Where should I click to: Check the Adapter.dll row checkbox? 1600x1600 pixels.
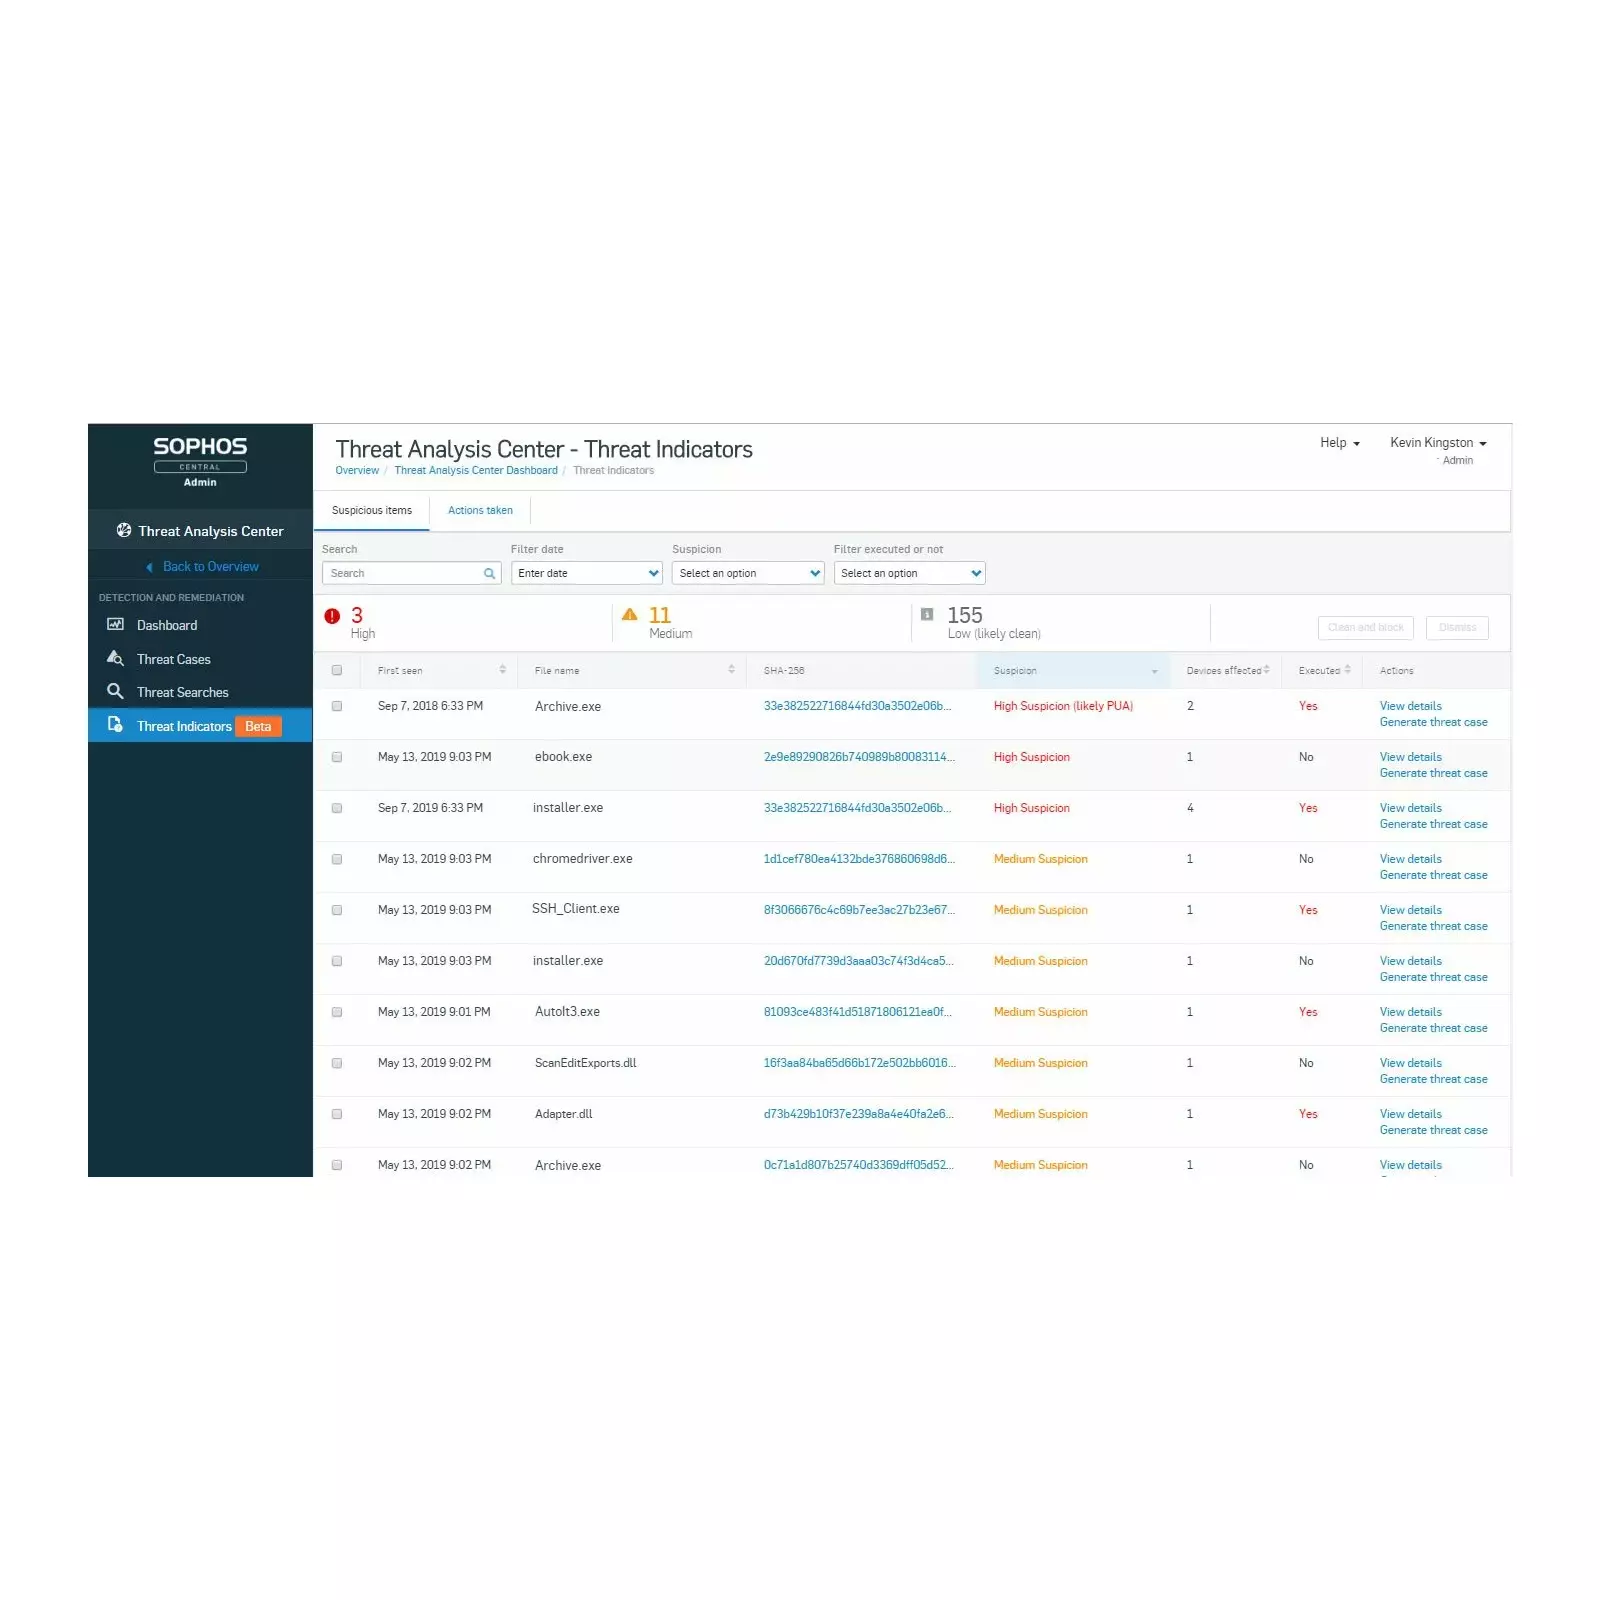pos(337,1114)
